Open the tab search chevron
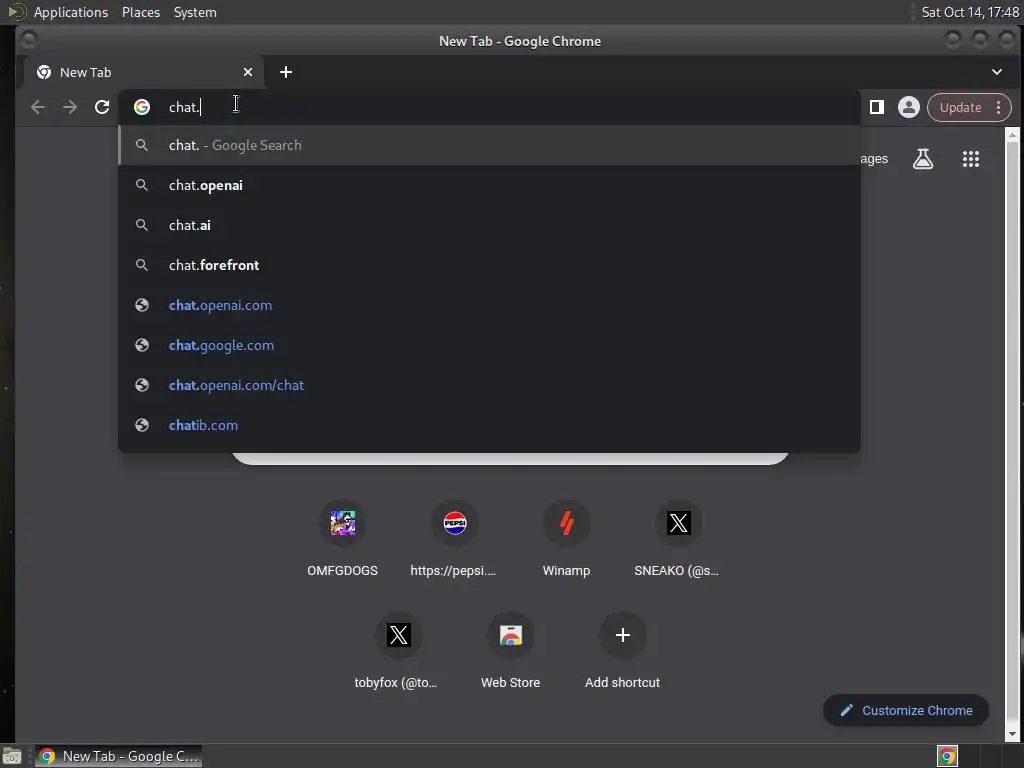Viewport: 1024px width, 768px height. click(997, 72)
